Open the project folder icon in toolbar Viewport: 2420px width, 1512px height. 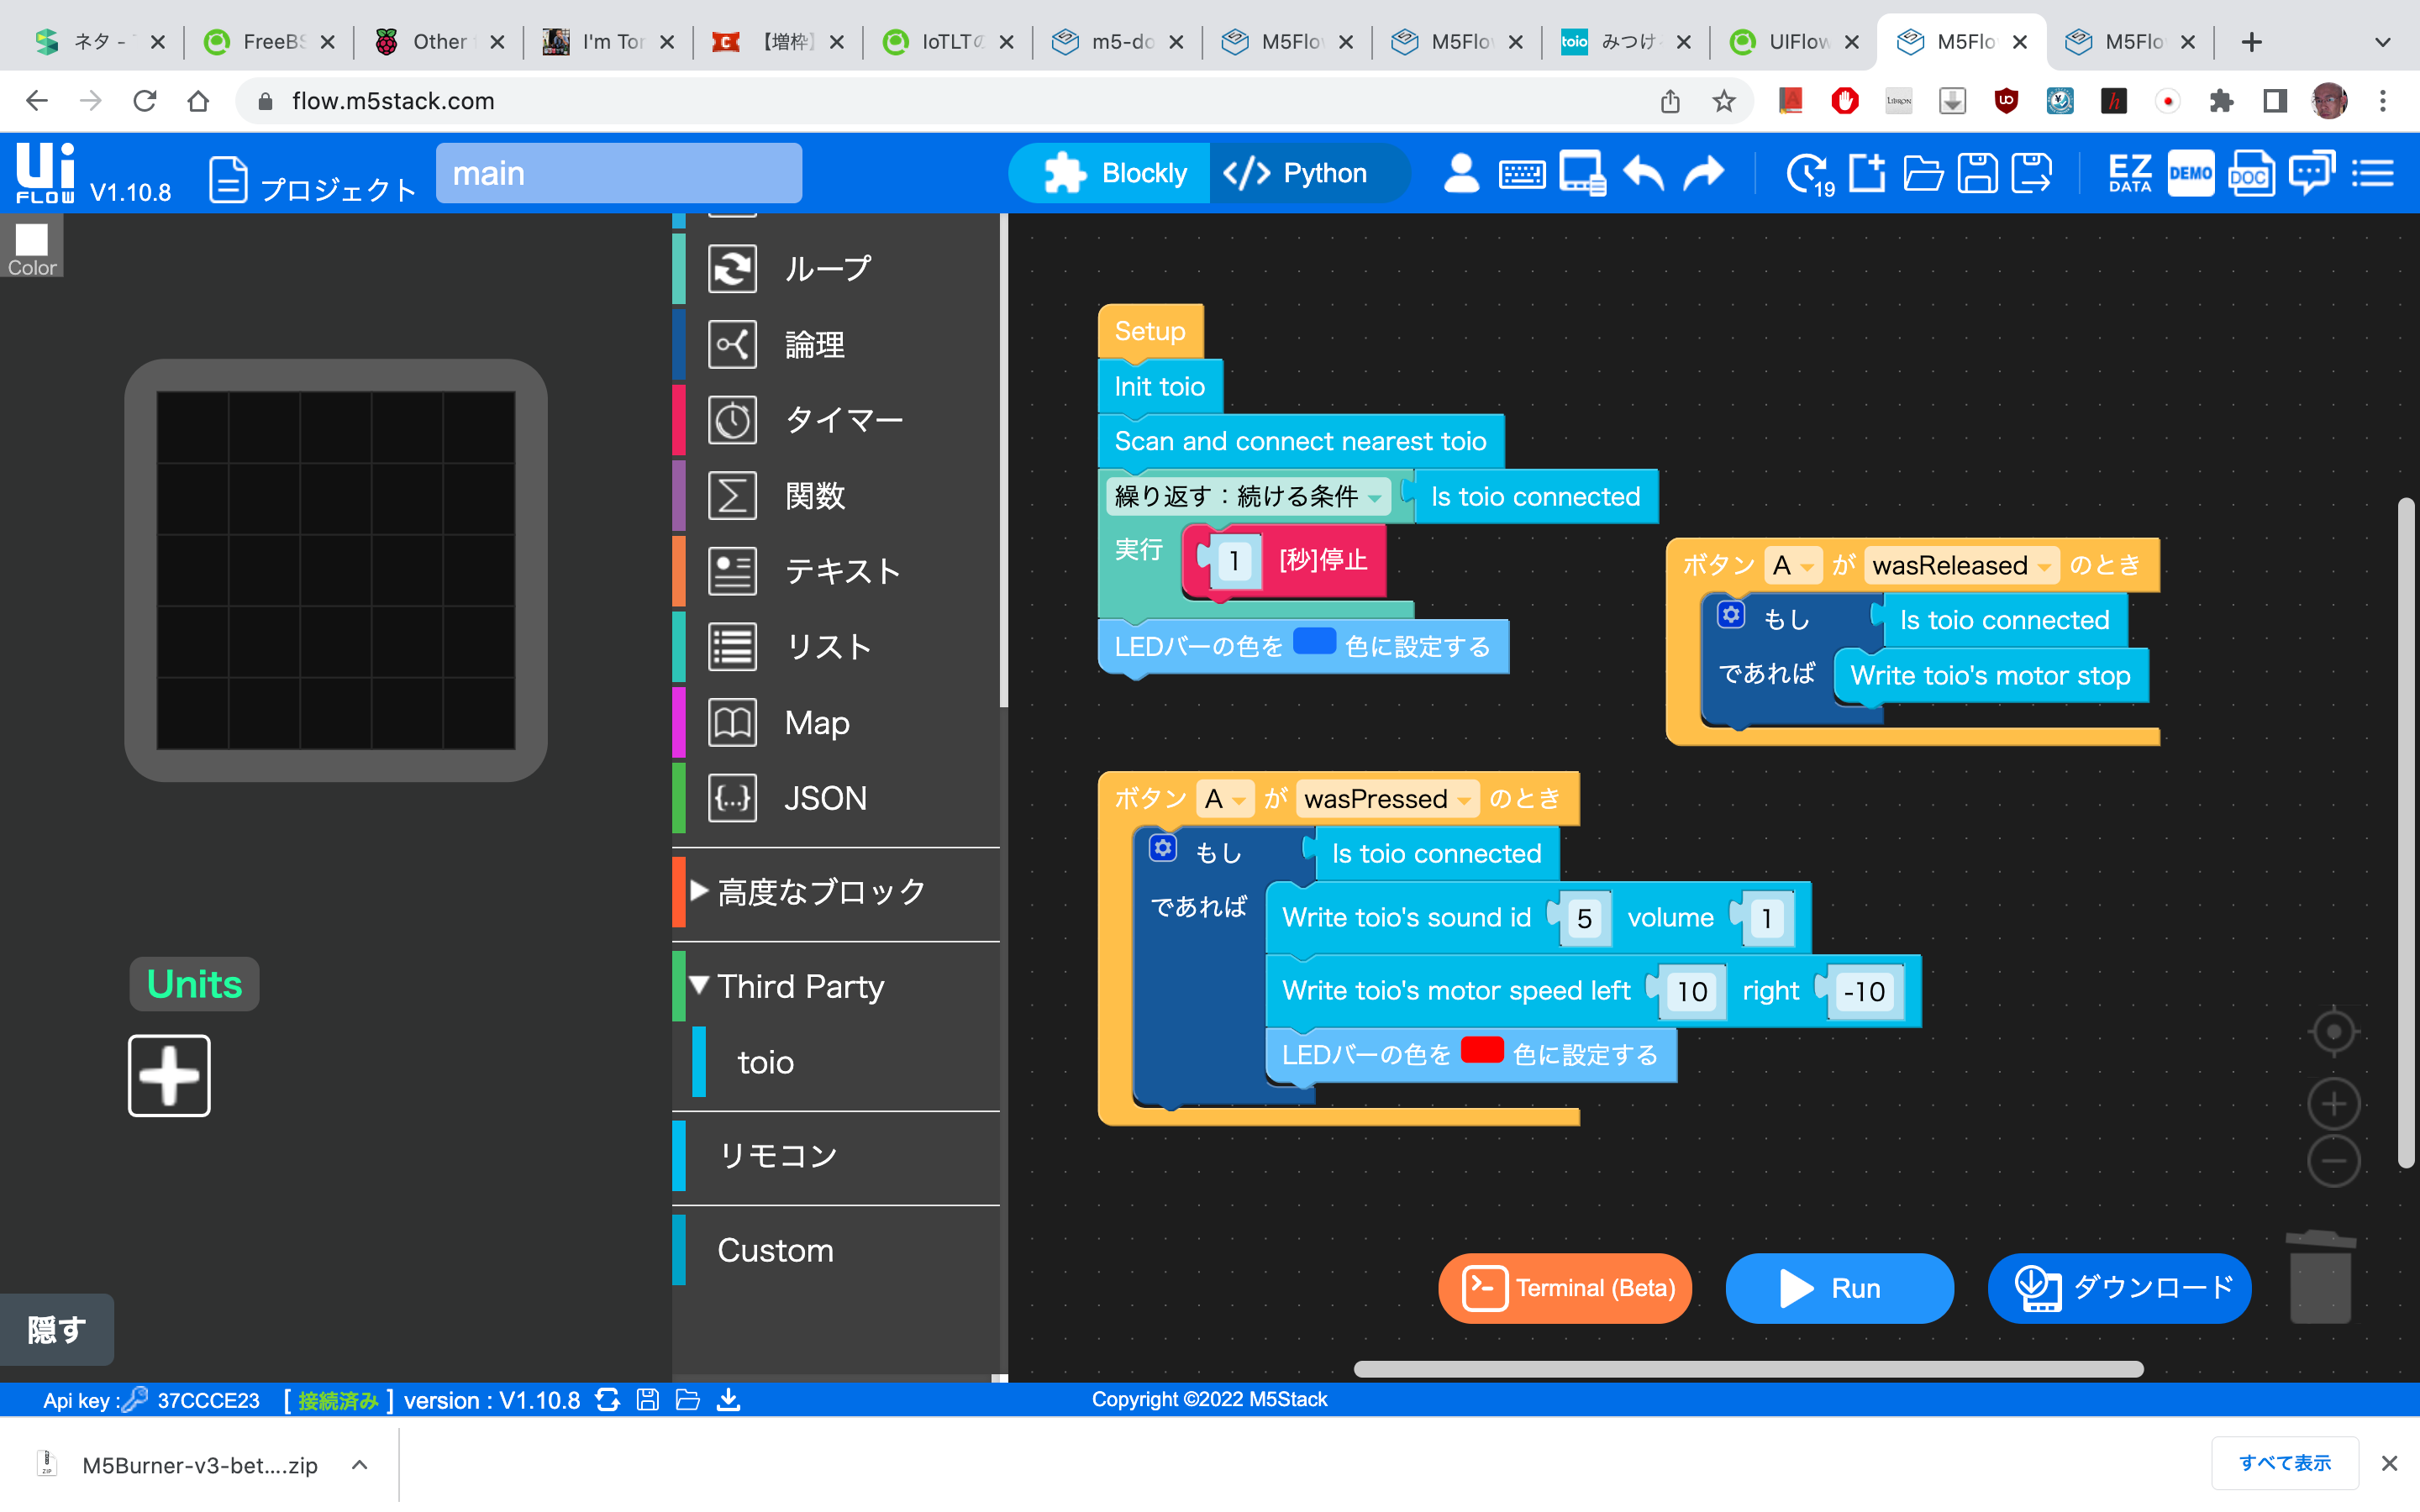click(1923, 173)
